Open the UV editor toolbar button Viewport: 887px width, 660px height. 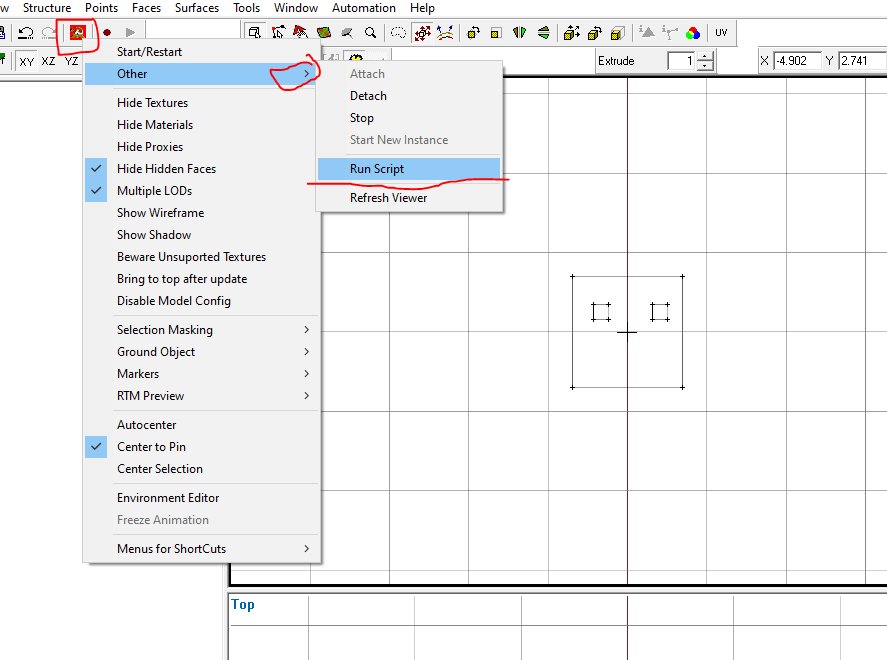tap(720, 33)
